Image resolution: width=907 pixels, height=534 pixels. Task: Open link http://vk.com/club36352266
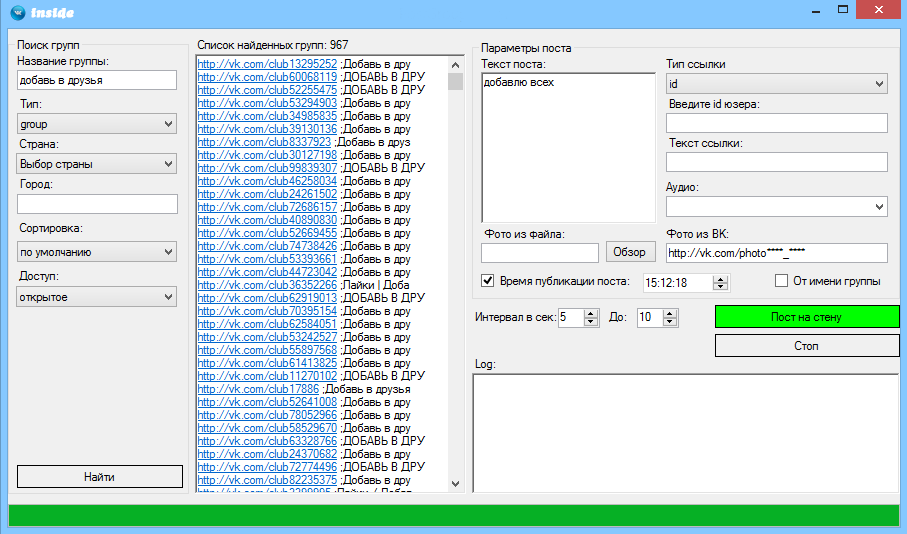(267, 285)
